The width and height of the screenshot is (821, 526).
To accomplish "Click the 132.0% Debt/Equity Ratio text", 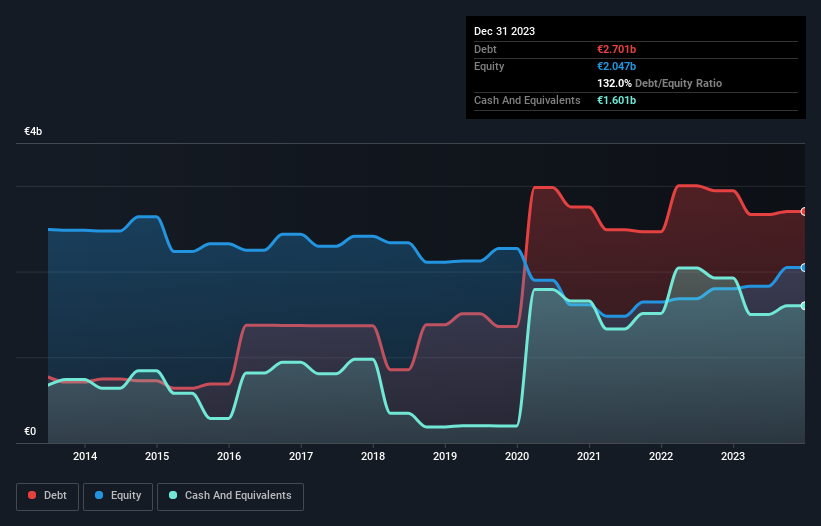I will [659, 83].
